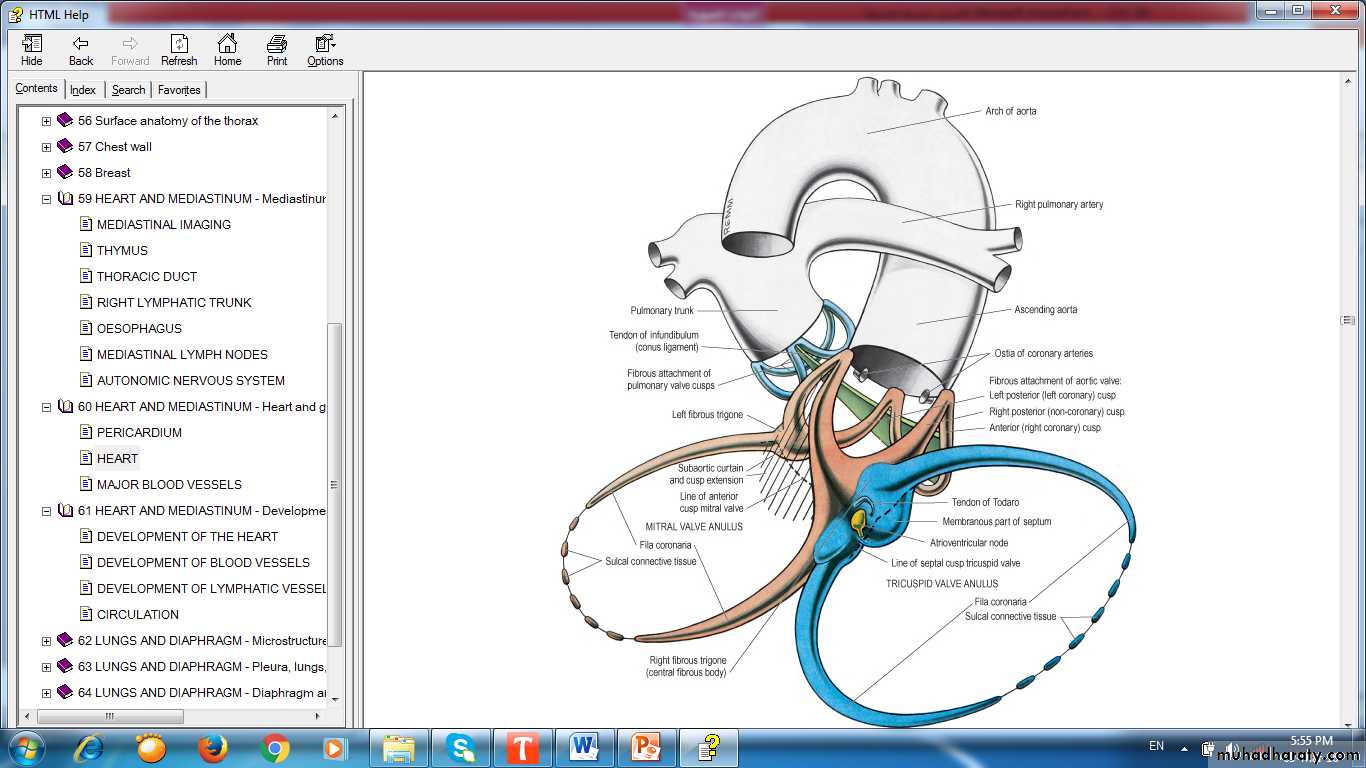Open Skype from the taskbar
Screen dimensions: 1366x768
click(x=460, y=747)
